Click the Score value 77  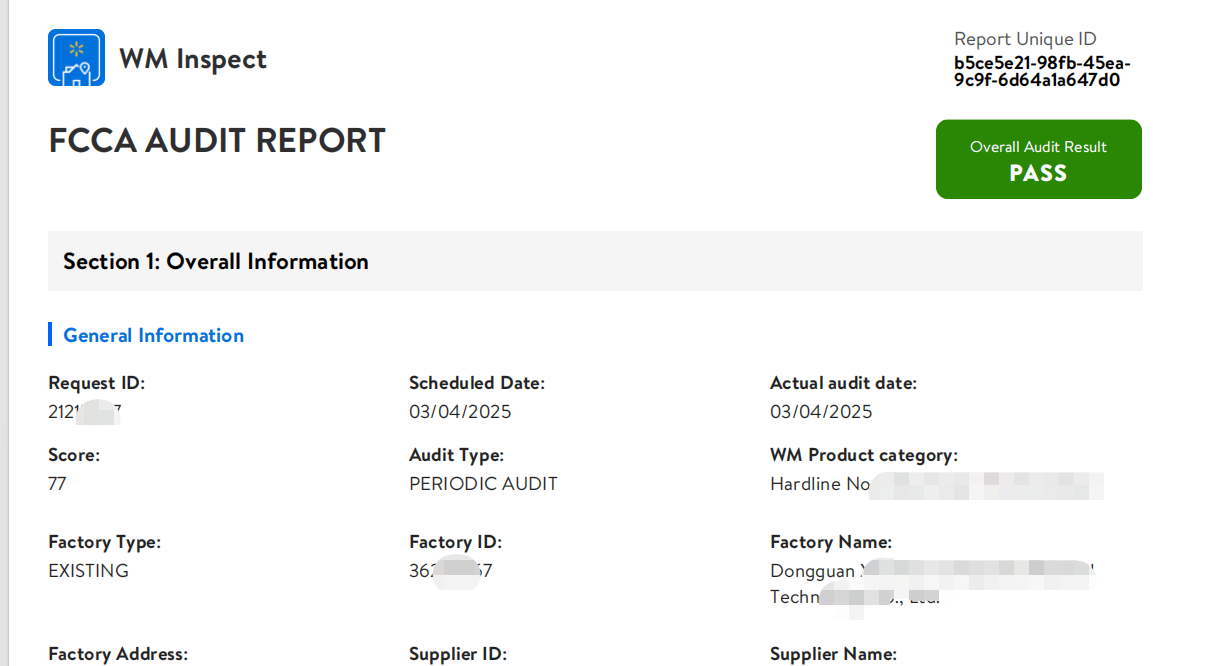57,484
